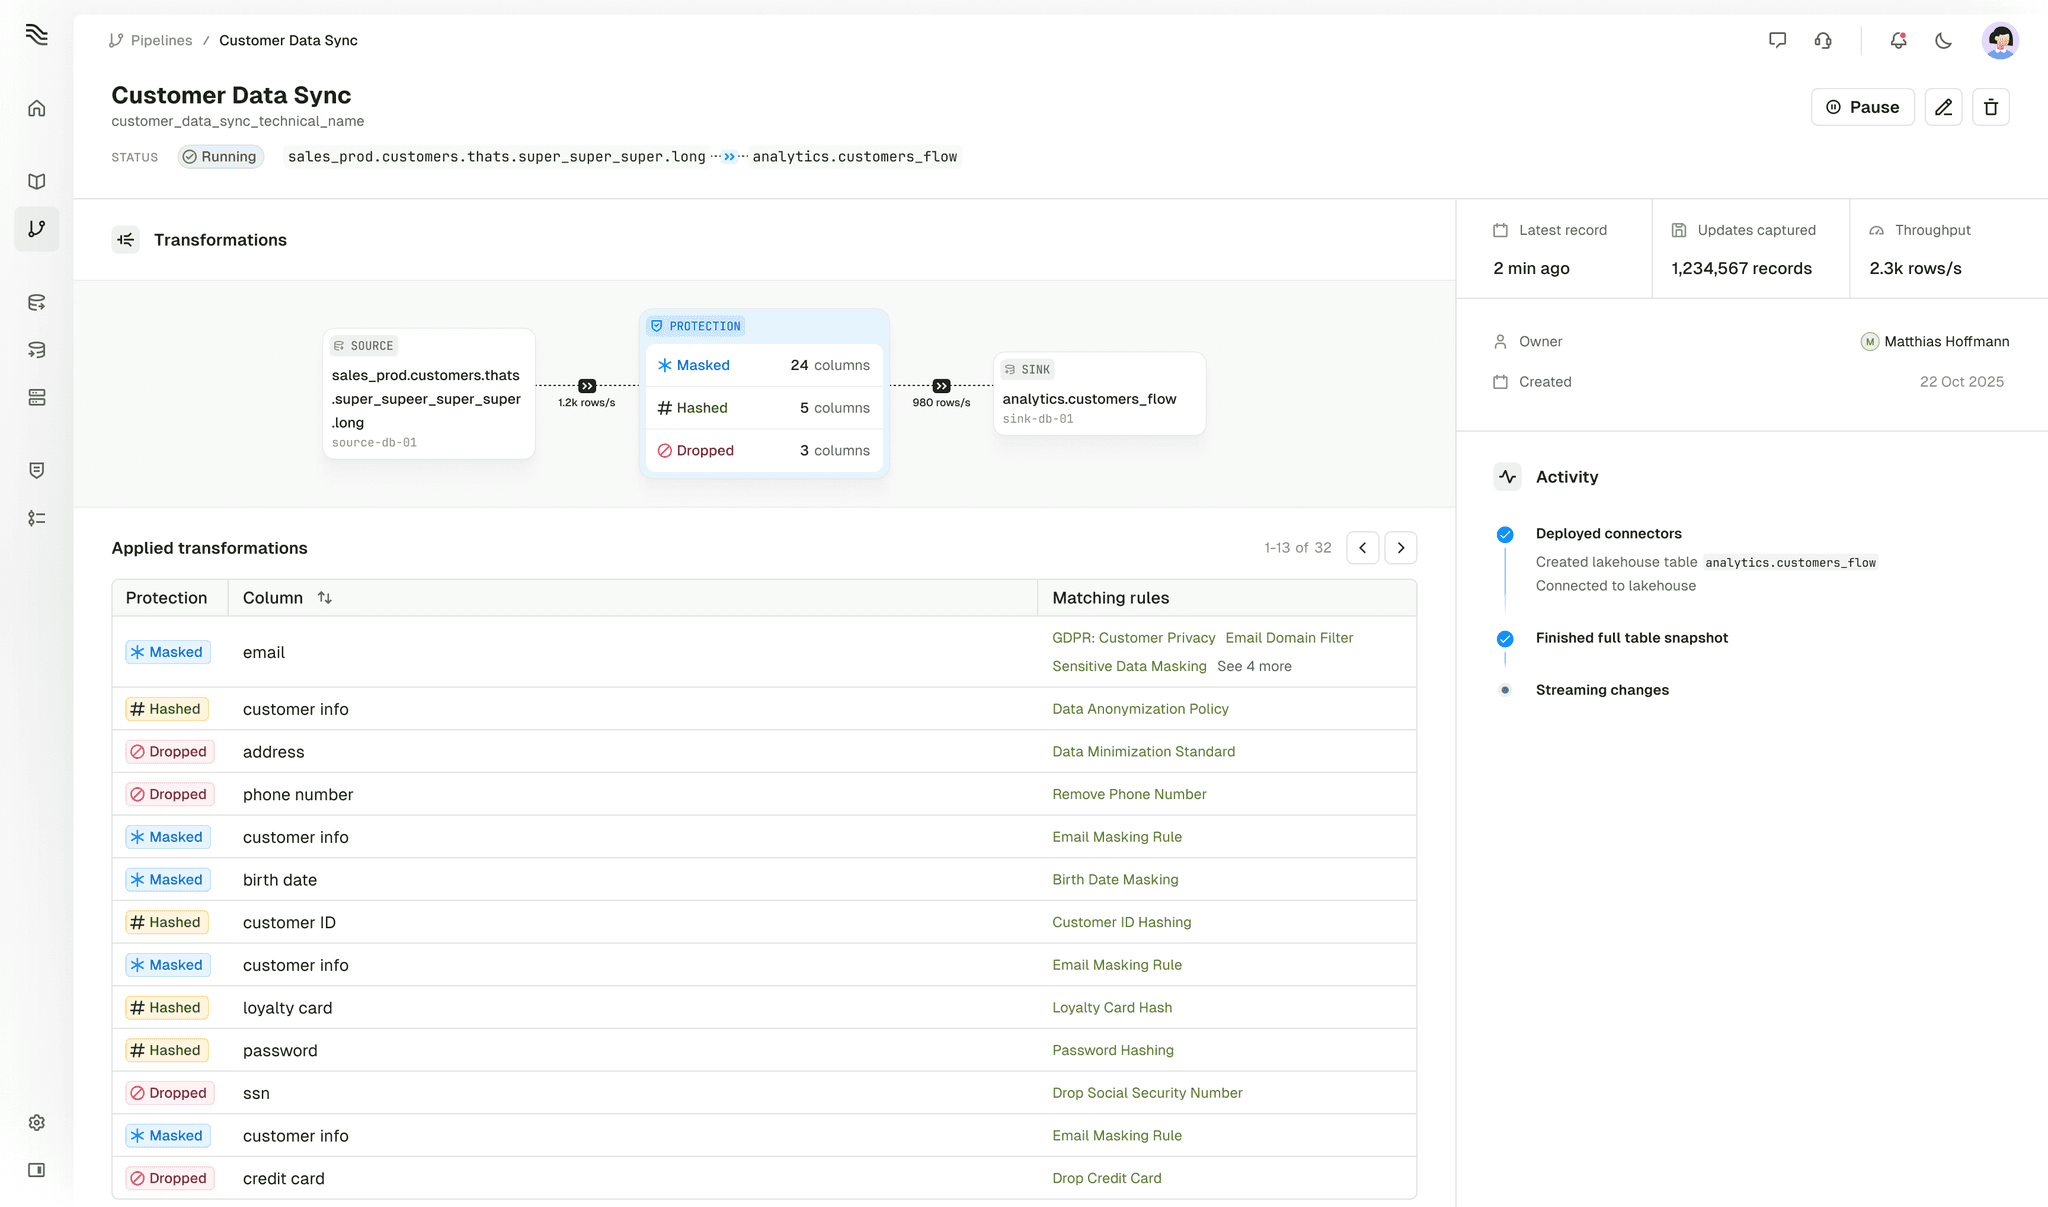
Task: Open the pipelines branch icon in sidebar
Action: click(37, 229)
